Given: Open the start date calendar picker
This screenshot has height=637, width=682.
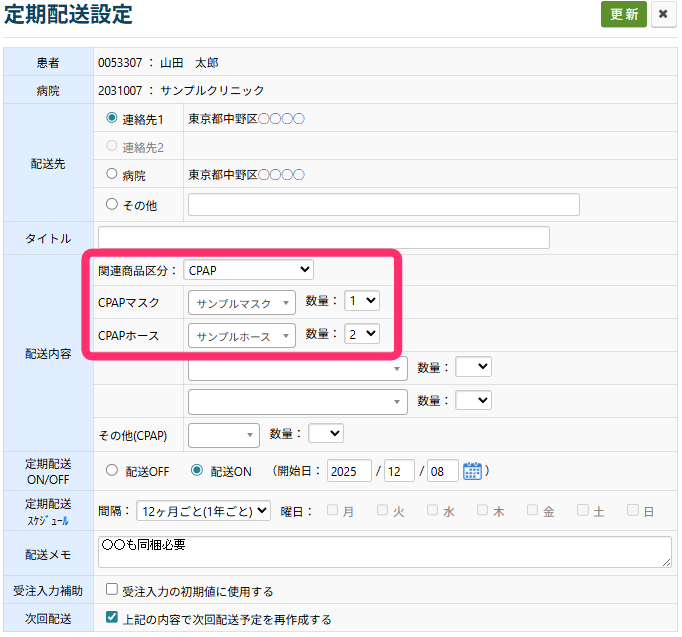Looking at the screenshot, I should [473, 471].
